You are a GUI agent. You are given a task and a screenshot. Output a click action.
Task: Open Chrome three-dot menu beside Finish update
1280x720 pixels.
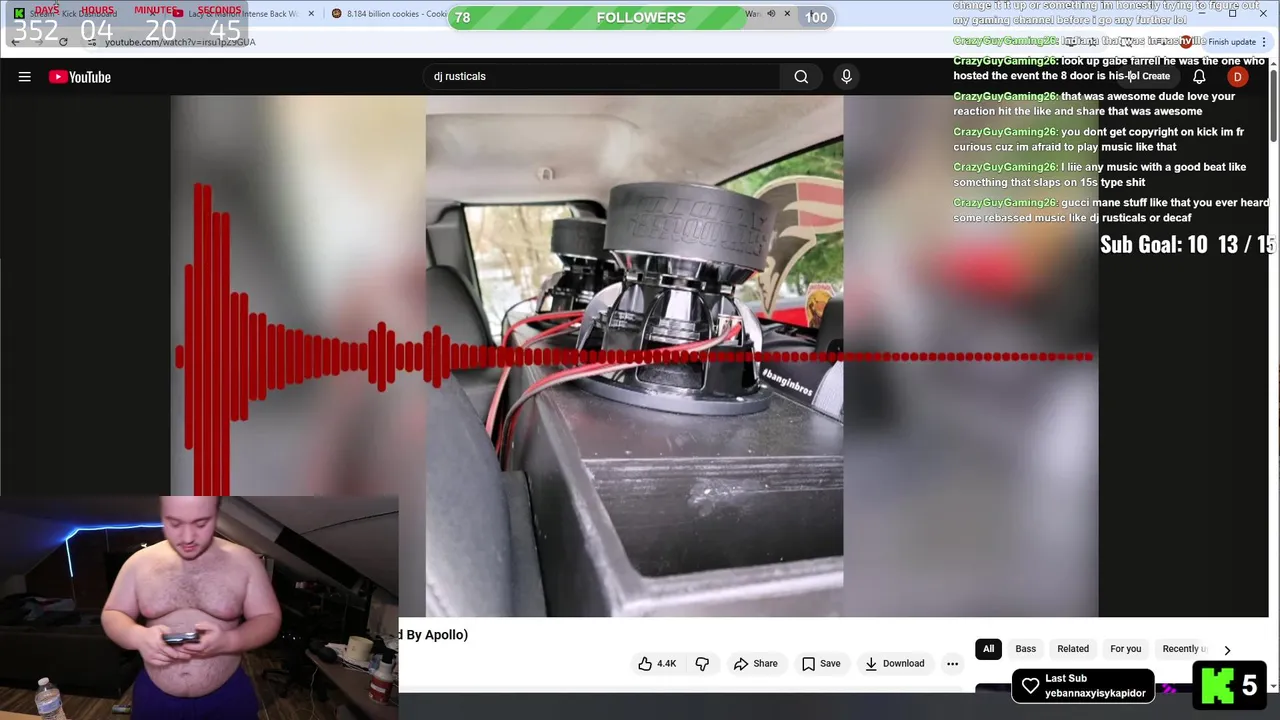1264,42
